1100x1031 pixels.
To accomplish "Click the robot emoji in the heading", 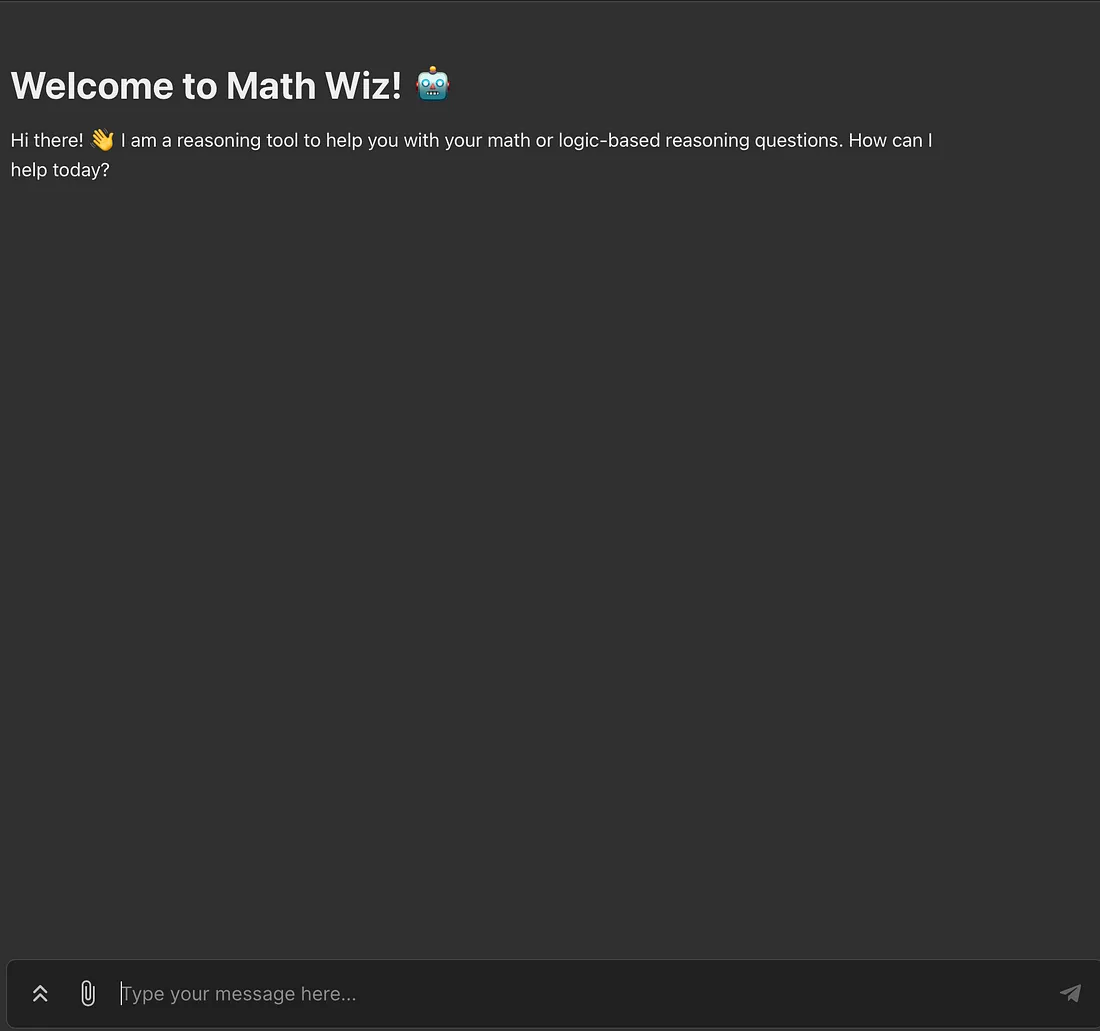I will click(x=432, y=85).
